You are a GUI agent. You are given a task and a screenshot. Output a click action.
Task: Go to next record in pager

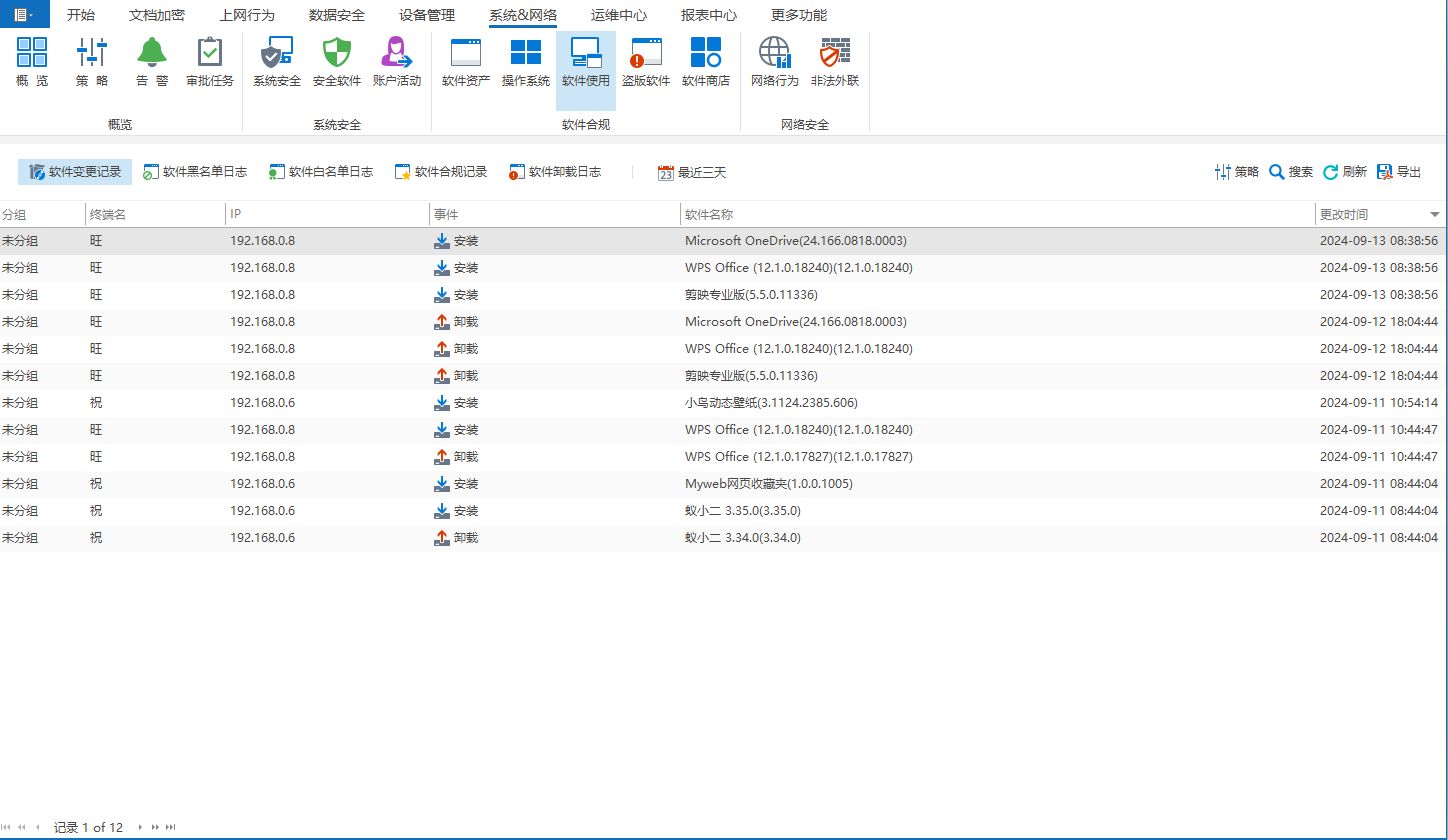pos(140,827)
